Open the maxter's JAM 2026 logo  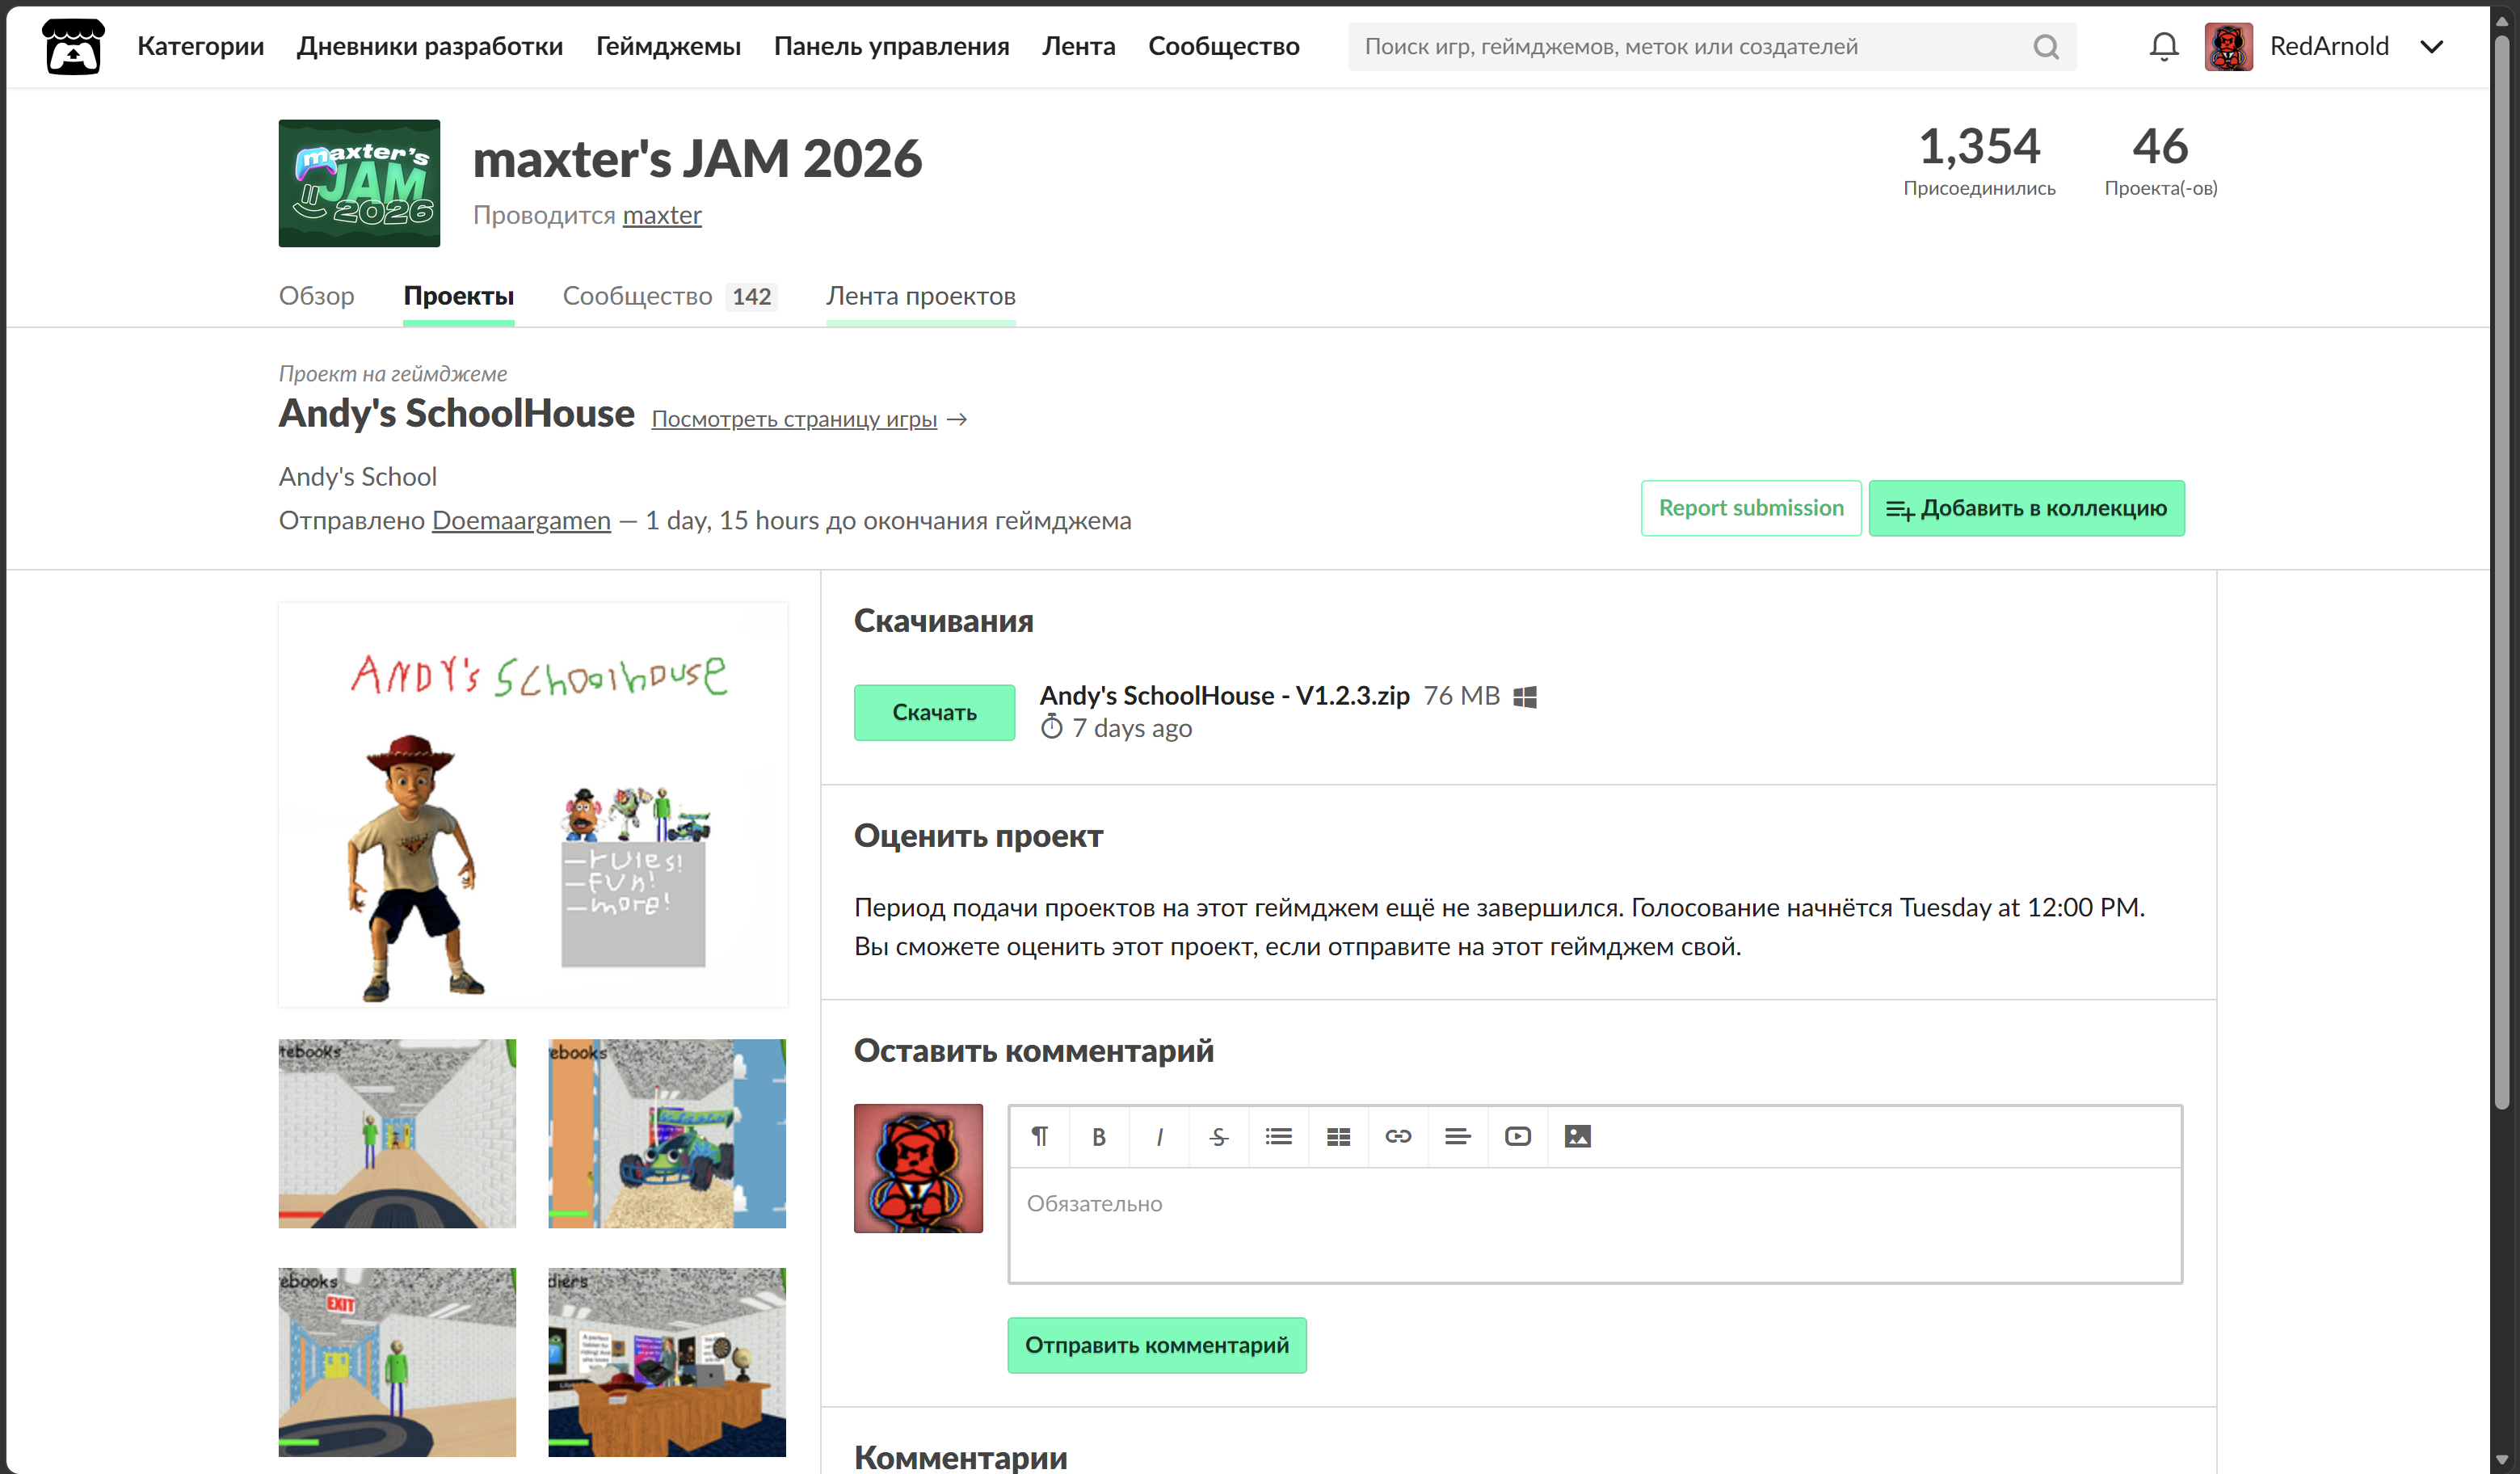pos(359,183)
